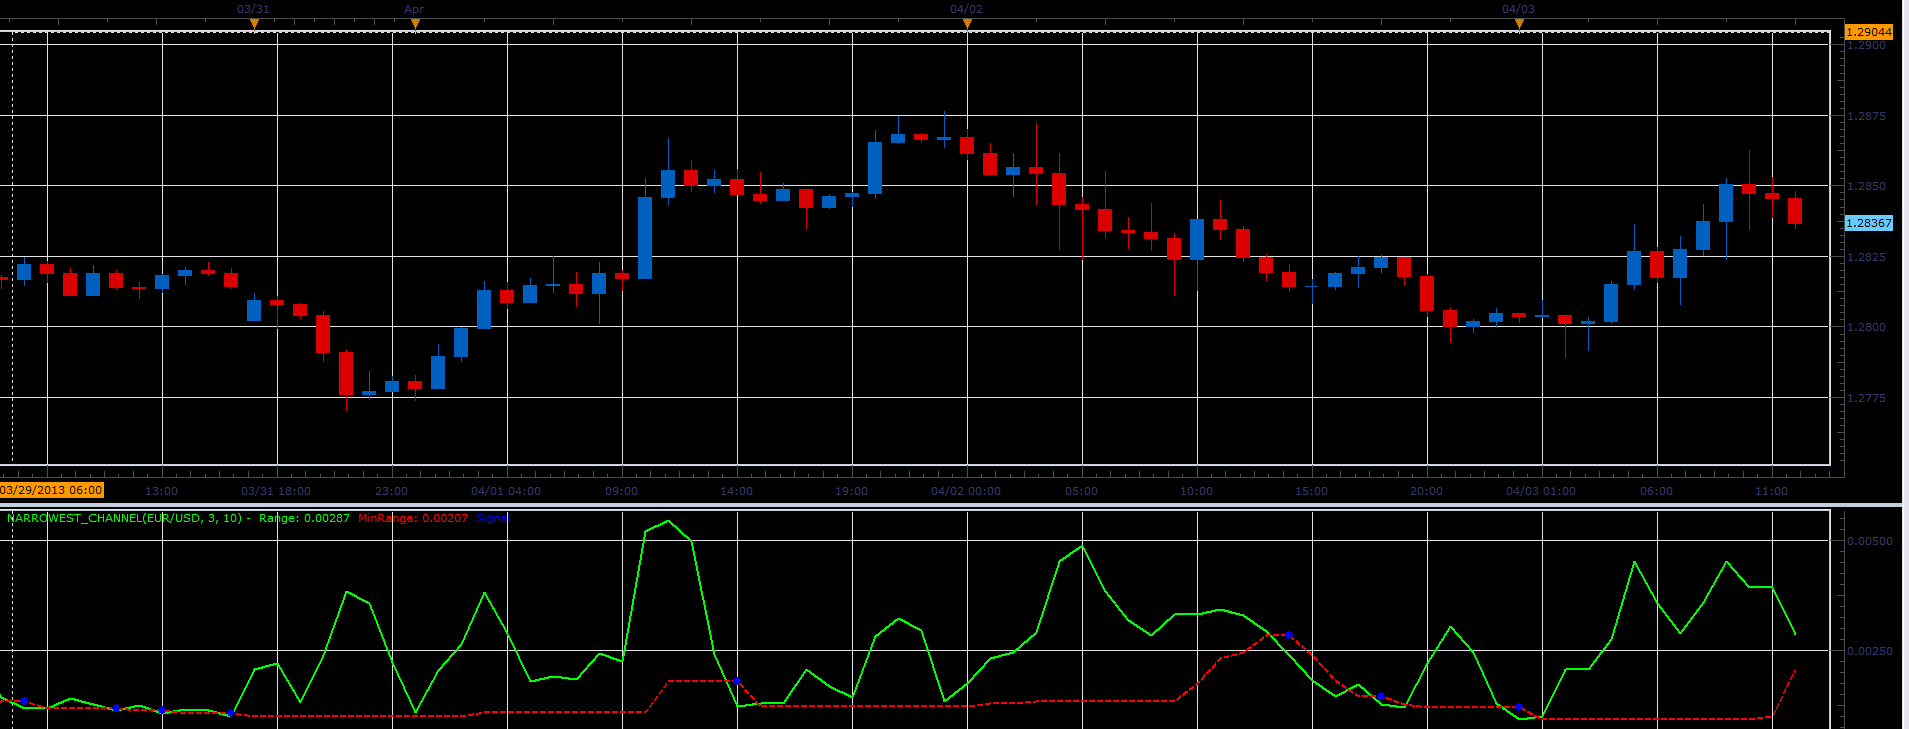Screen dimensions: 1909x729
Task: Click the green Range: 0.00287 legend
Action: [x=304, y=518]
